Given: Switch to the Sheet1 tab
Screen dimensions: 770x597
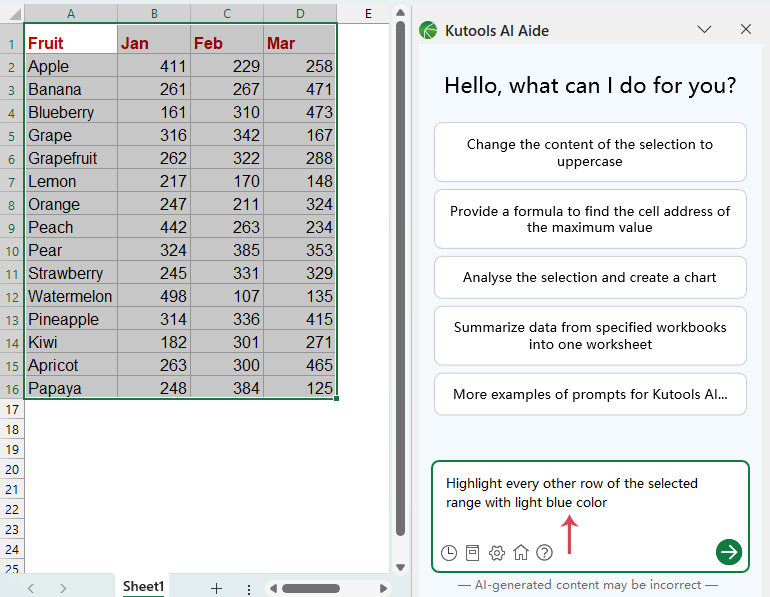Looking at the screenshot, I should 143,586.
